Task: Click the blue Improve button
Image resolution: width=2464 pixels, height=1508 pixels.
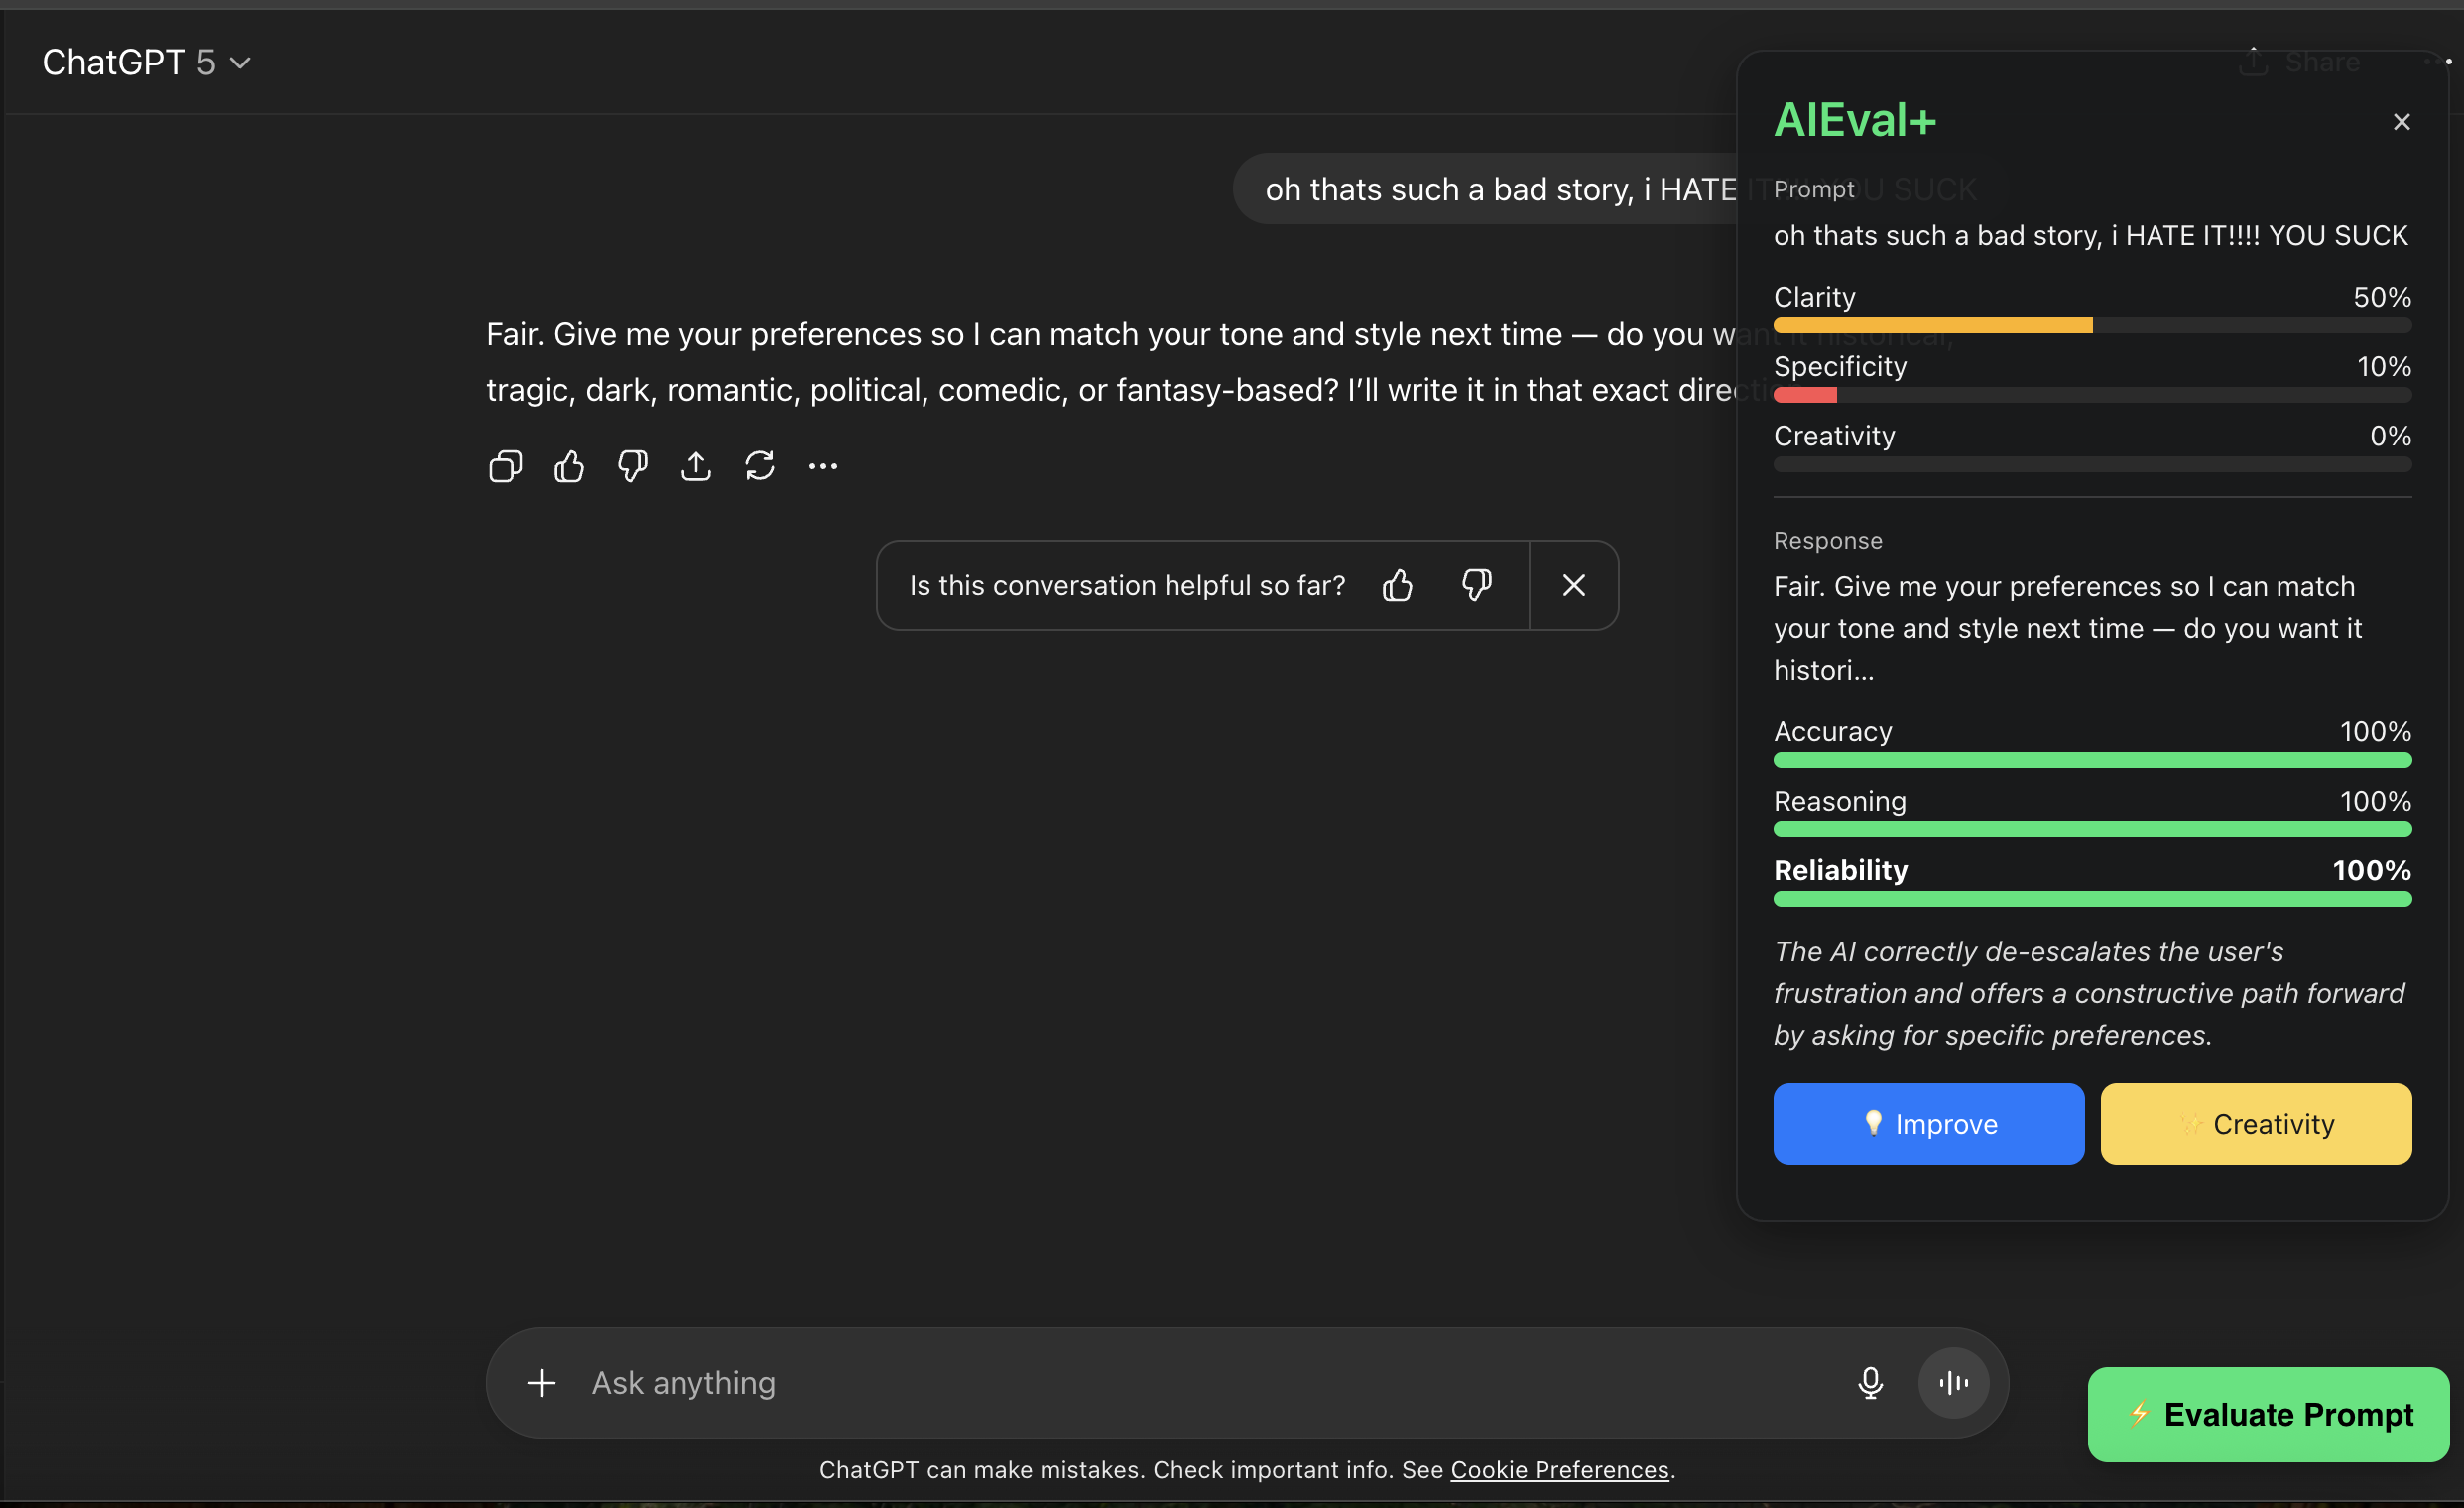Action: [1928, 1124]
